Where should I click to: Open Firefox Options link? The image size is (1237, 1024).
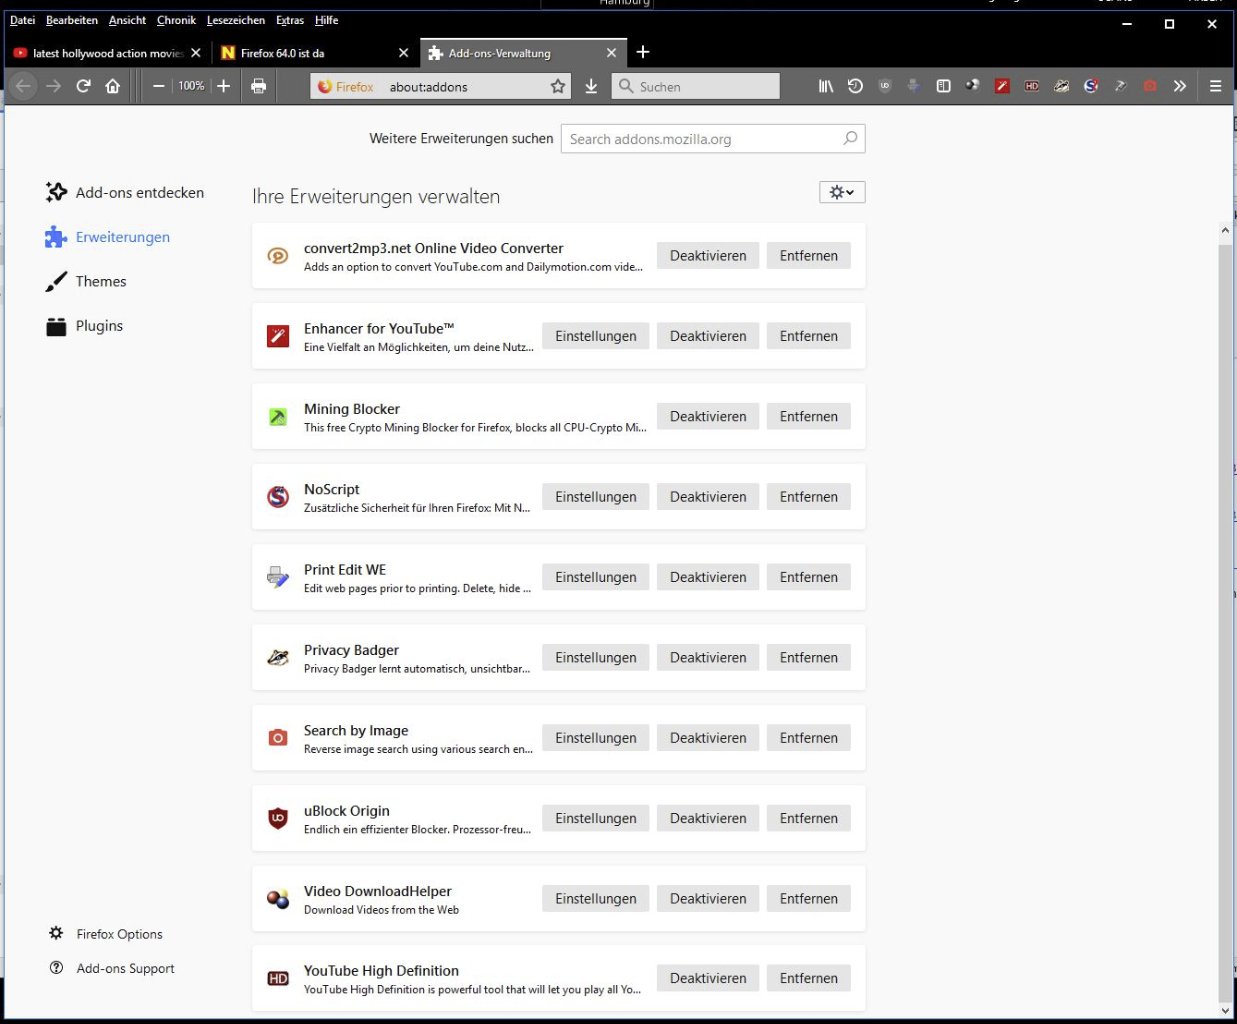click(106, 934)
